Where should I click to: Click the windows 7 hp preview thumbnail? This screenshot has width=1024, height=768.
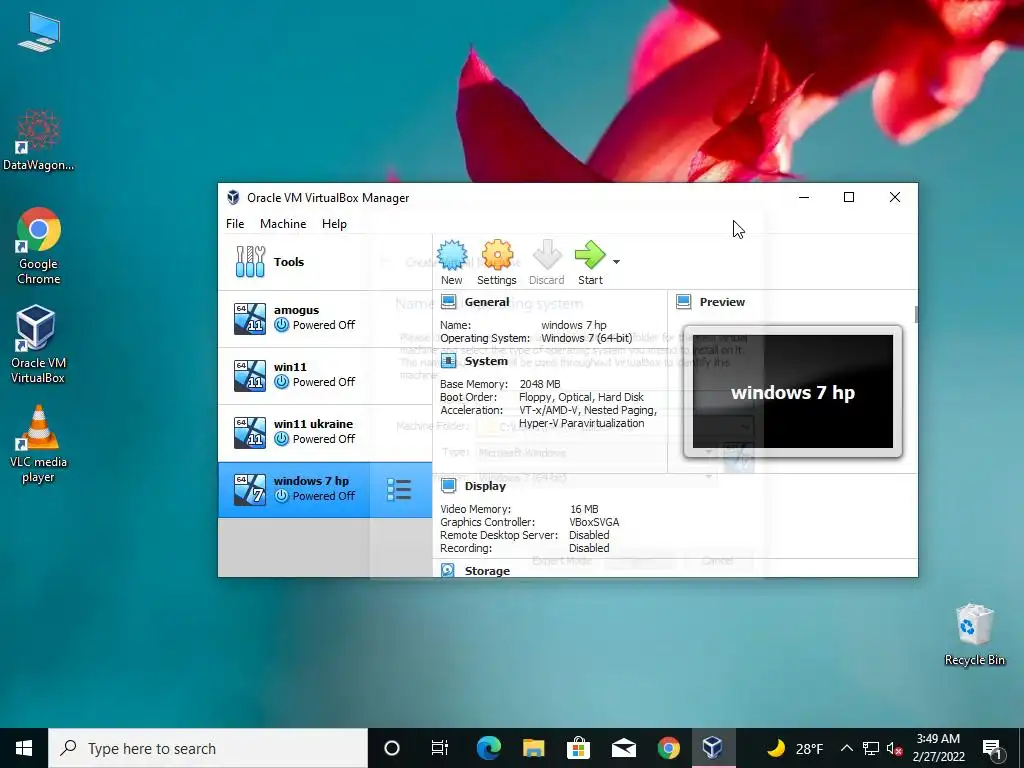793,392
